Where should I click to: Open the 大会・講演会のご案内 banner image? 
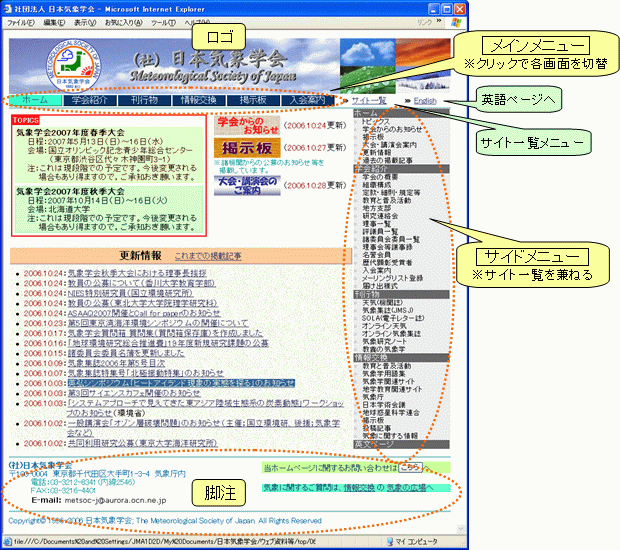pos(247,185)
